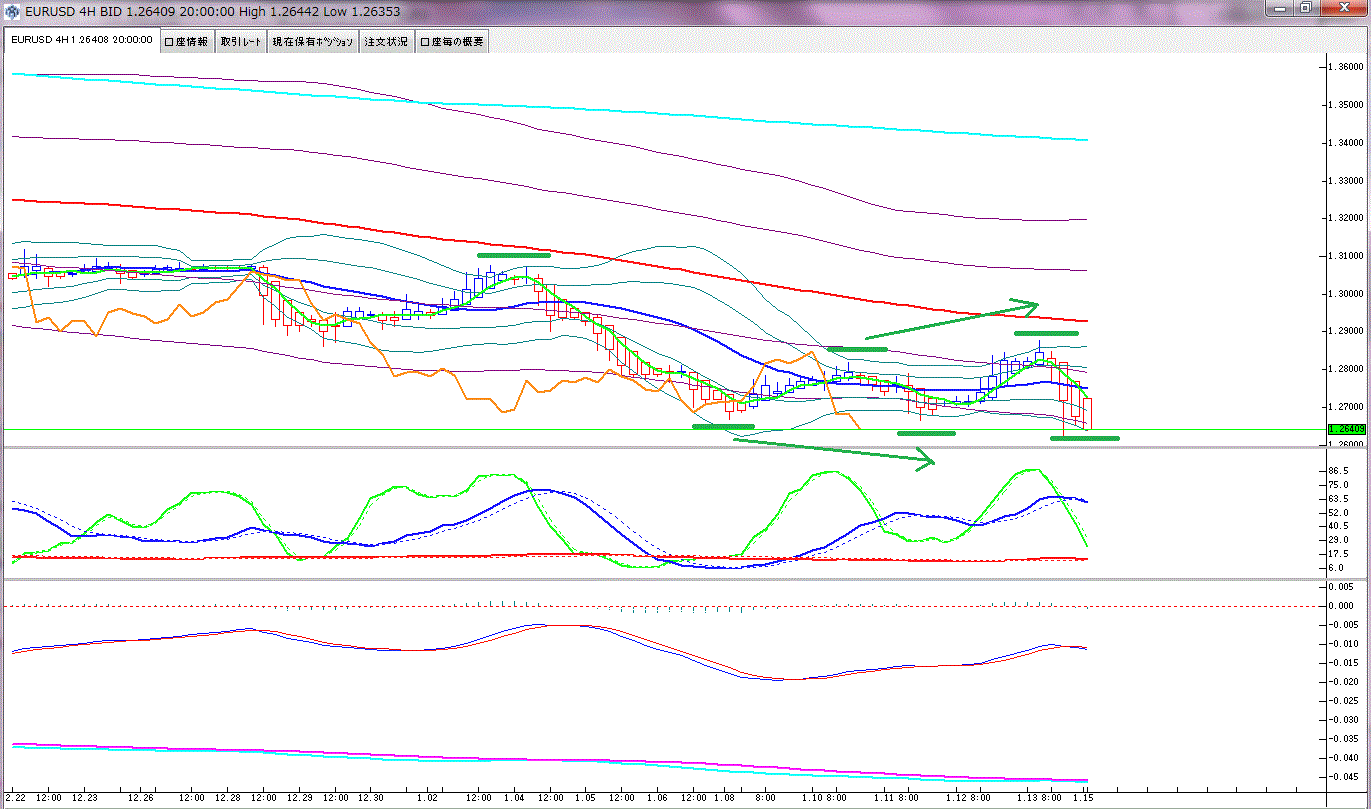Viewport: 1371px width, 809px height.
Task: Click green marker bar below the latest candle
Action: [x=1084, y=438]
